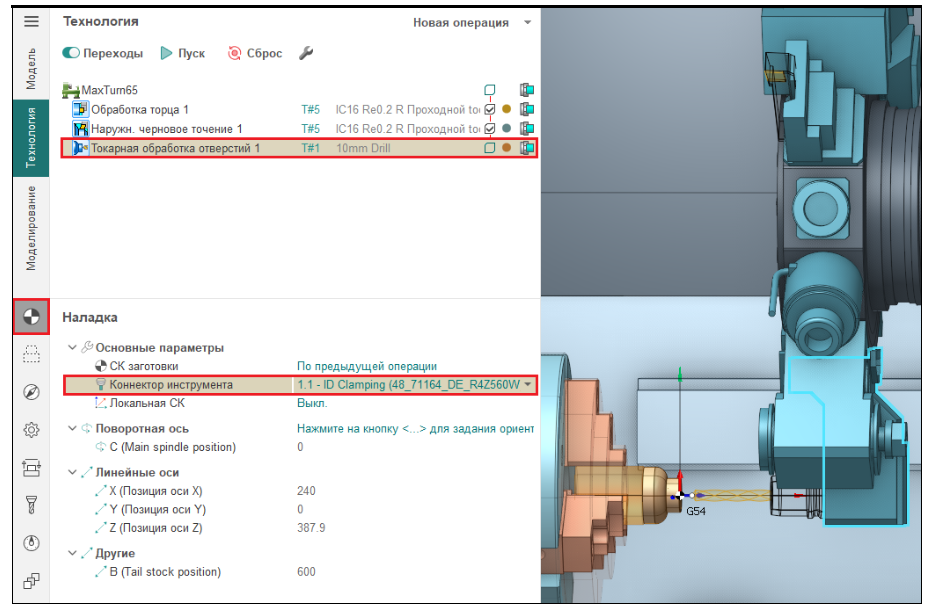937x610 pixels.
Task: Open the milling tool icon in the sidebar
Action: point(31,505)
